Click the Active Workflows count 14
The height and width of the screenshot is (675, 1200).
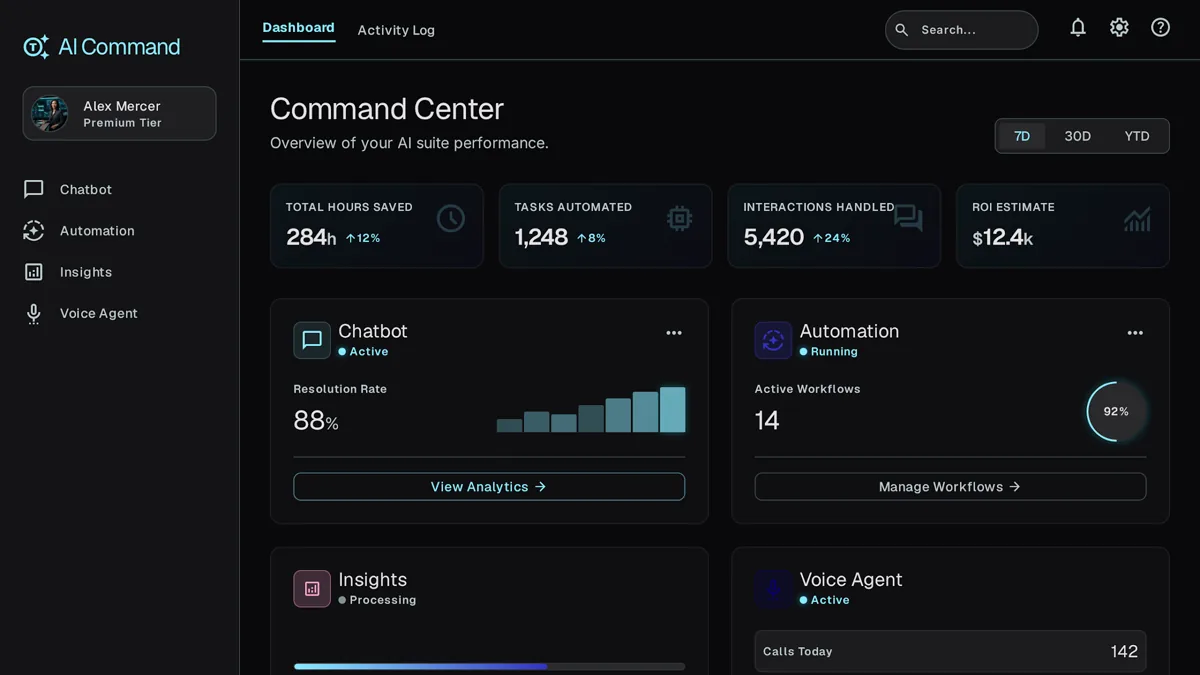[x=767, y=420]
